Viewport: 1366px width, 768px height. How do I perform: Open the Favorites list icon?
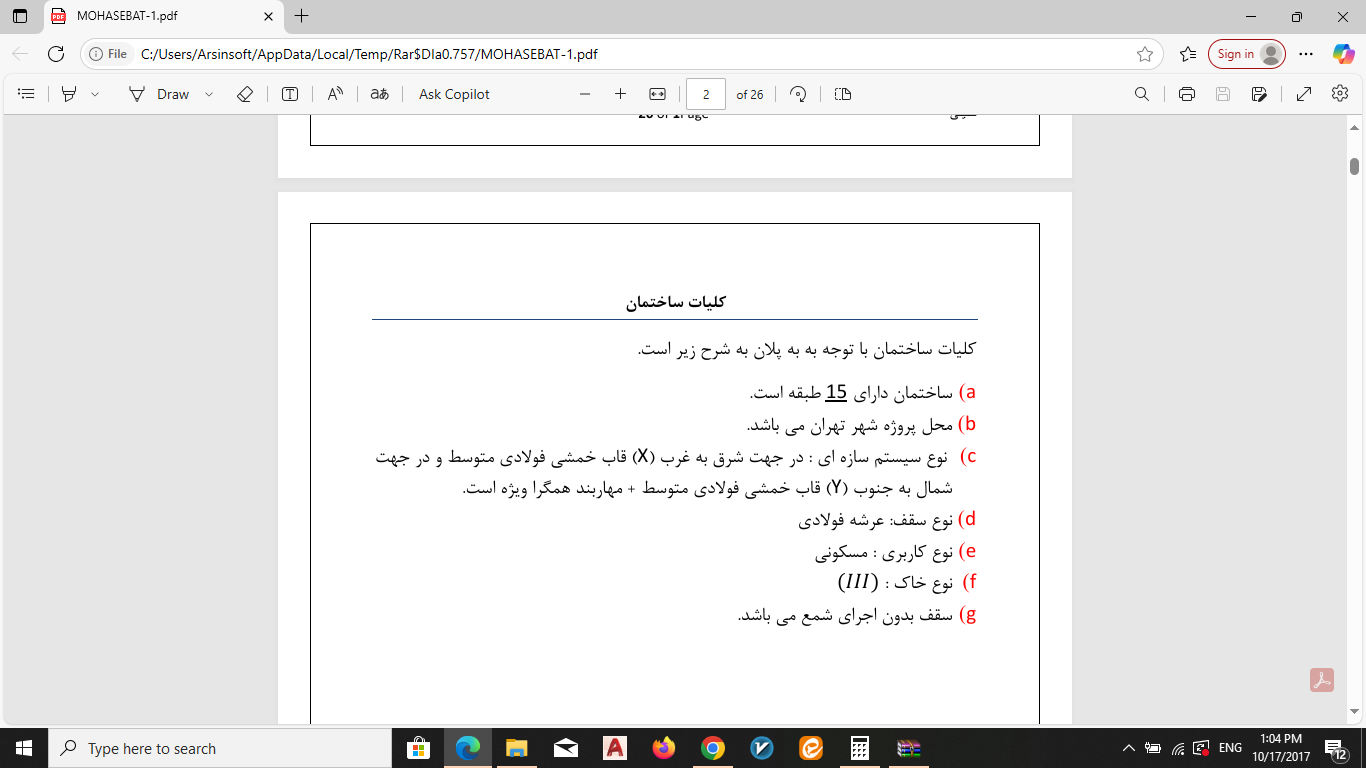(1188, 54)
